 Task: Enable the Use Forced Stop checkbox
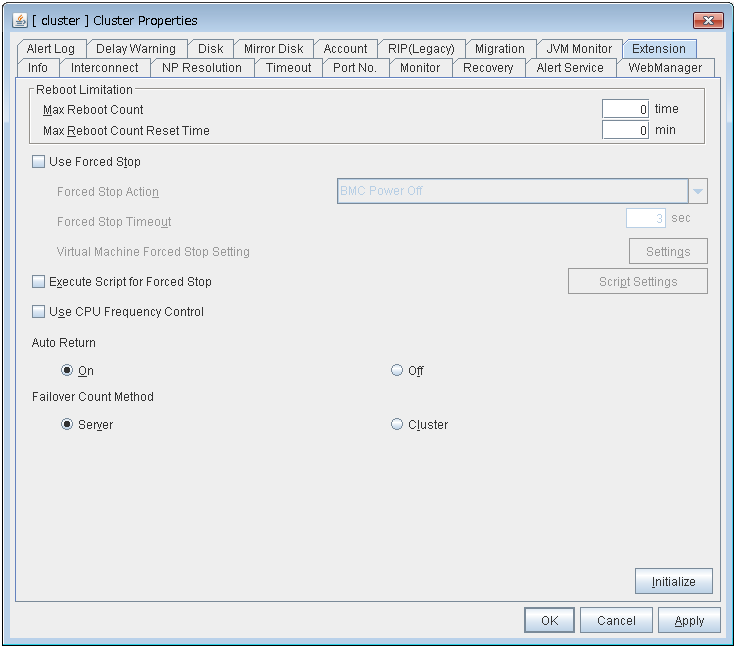(x=39, y=162)
